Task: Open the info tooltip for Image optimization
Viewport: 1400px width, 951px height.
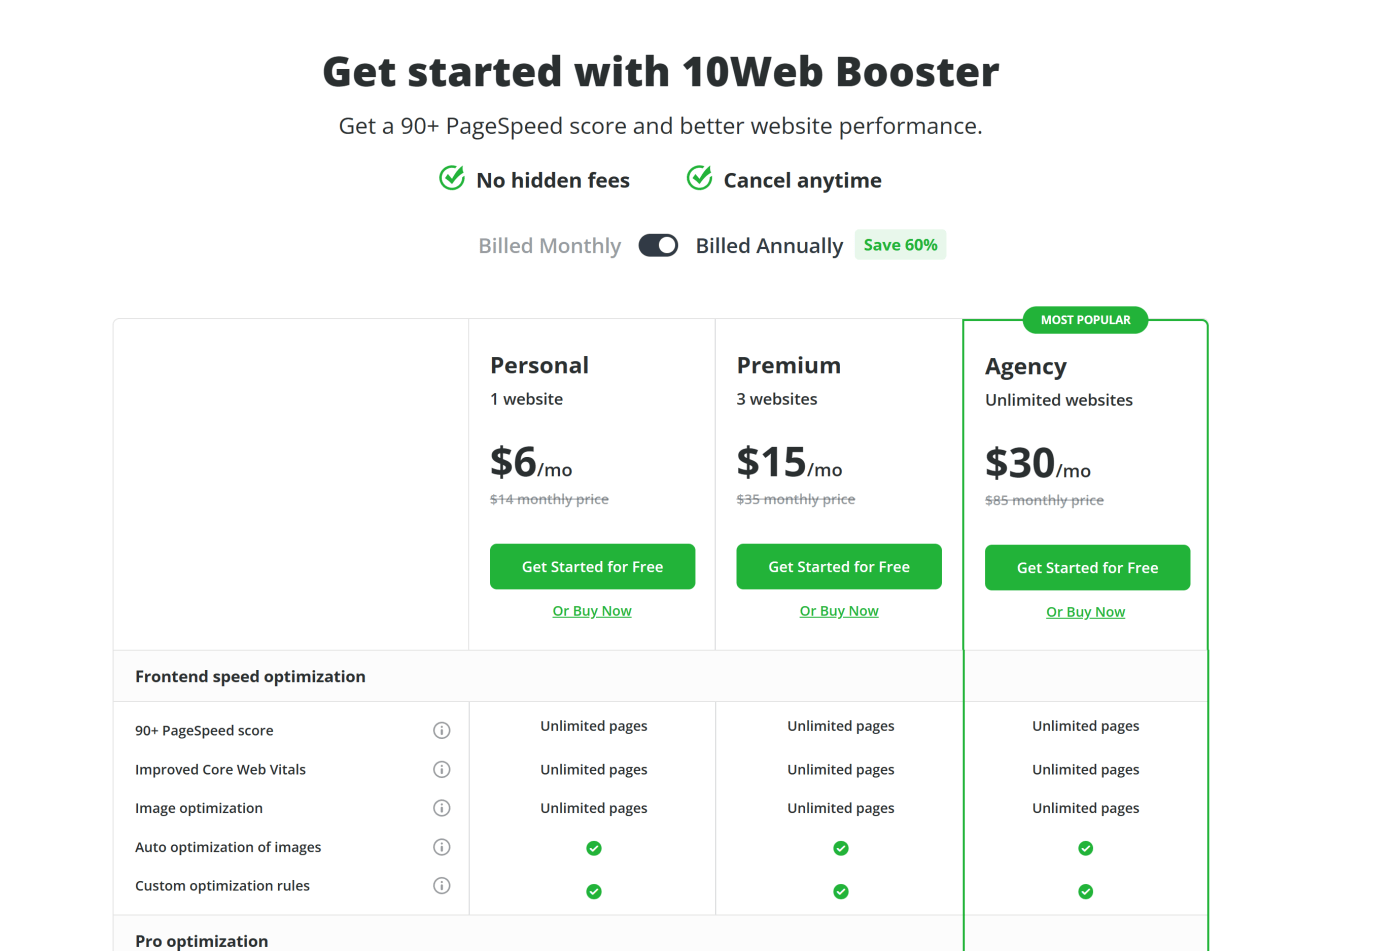Action: click(441, 808)
